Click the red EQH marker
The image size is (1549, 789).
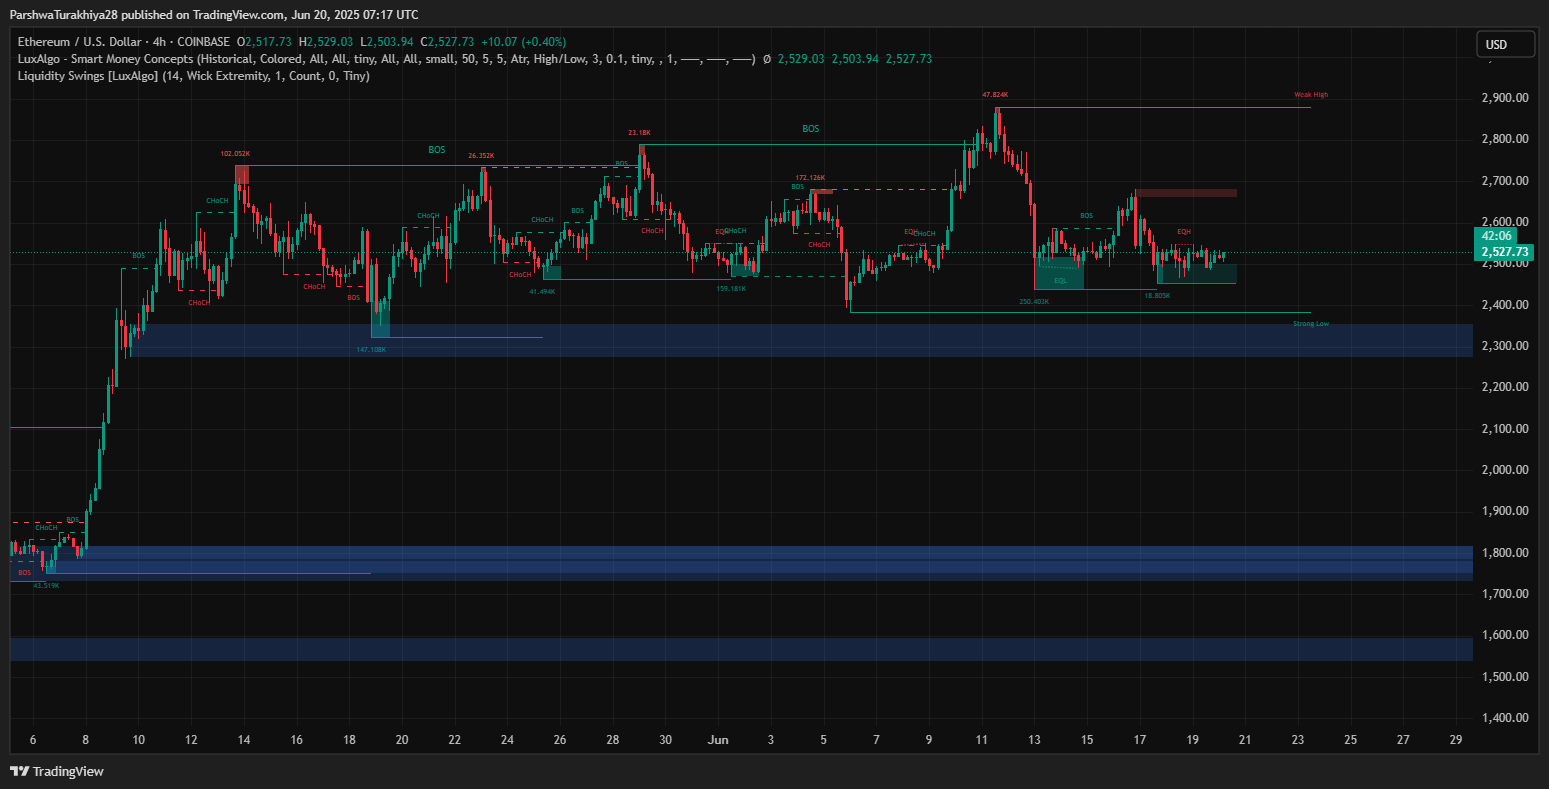tap(1183, 232)
